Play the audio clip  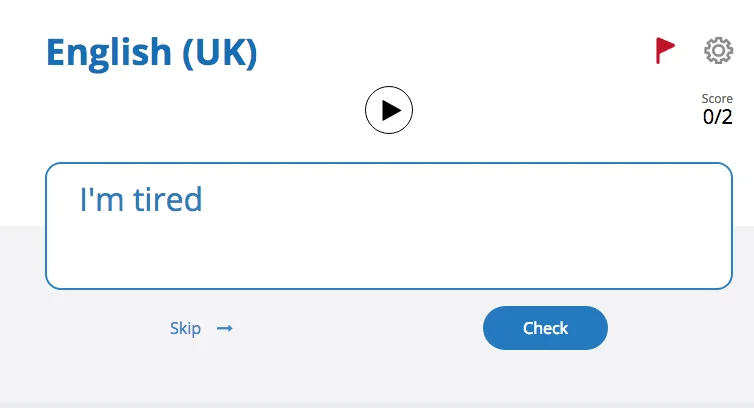(x=389, y=110)
